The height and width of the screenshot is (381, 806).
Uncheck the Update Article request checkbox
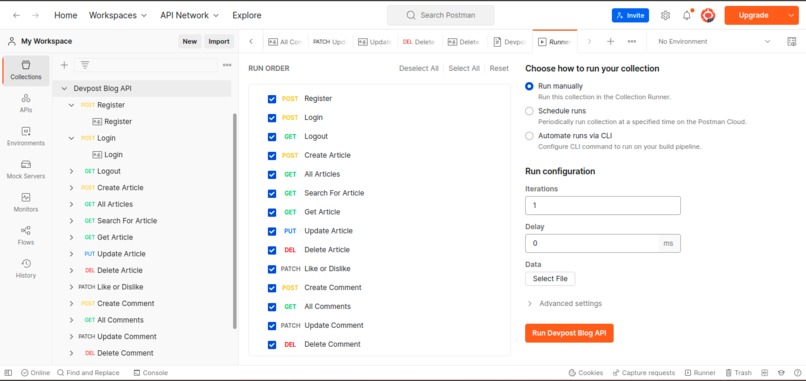coord(272,231)
